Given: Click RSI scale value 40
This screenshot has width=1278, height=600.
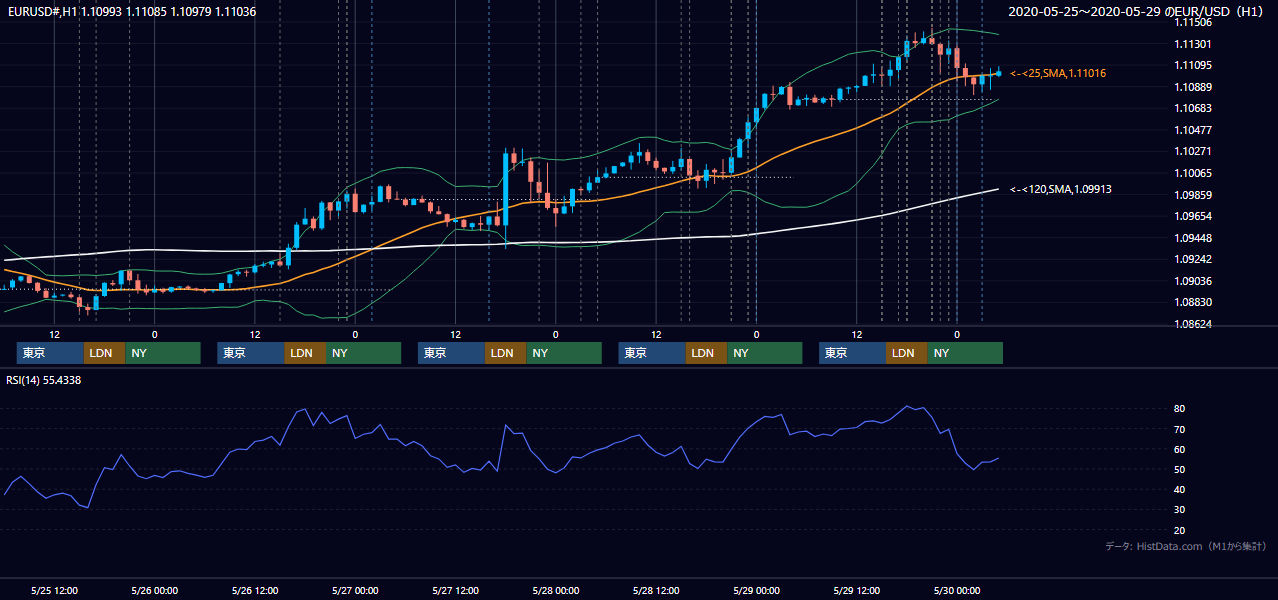Looking at the screenshot, I should click(1180, 489).
